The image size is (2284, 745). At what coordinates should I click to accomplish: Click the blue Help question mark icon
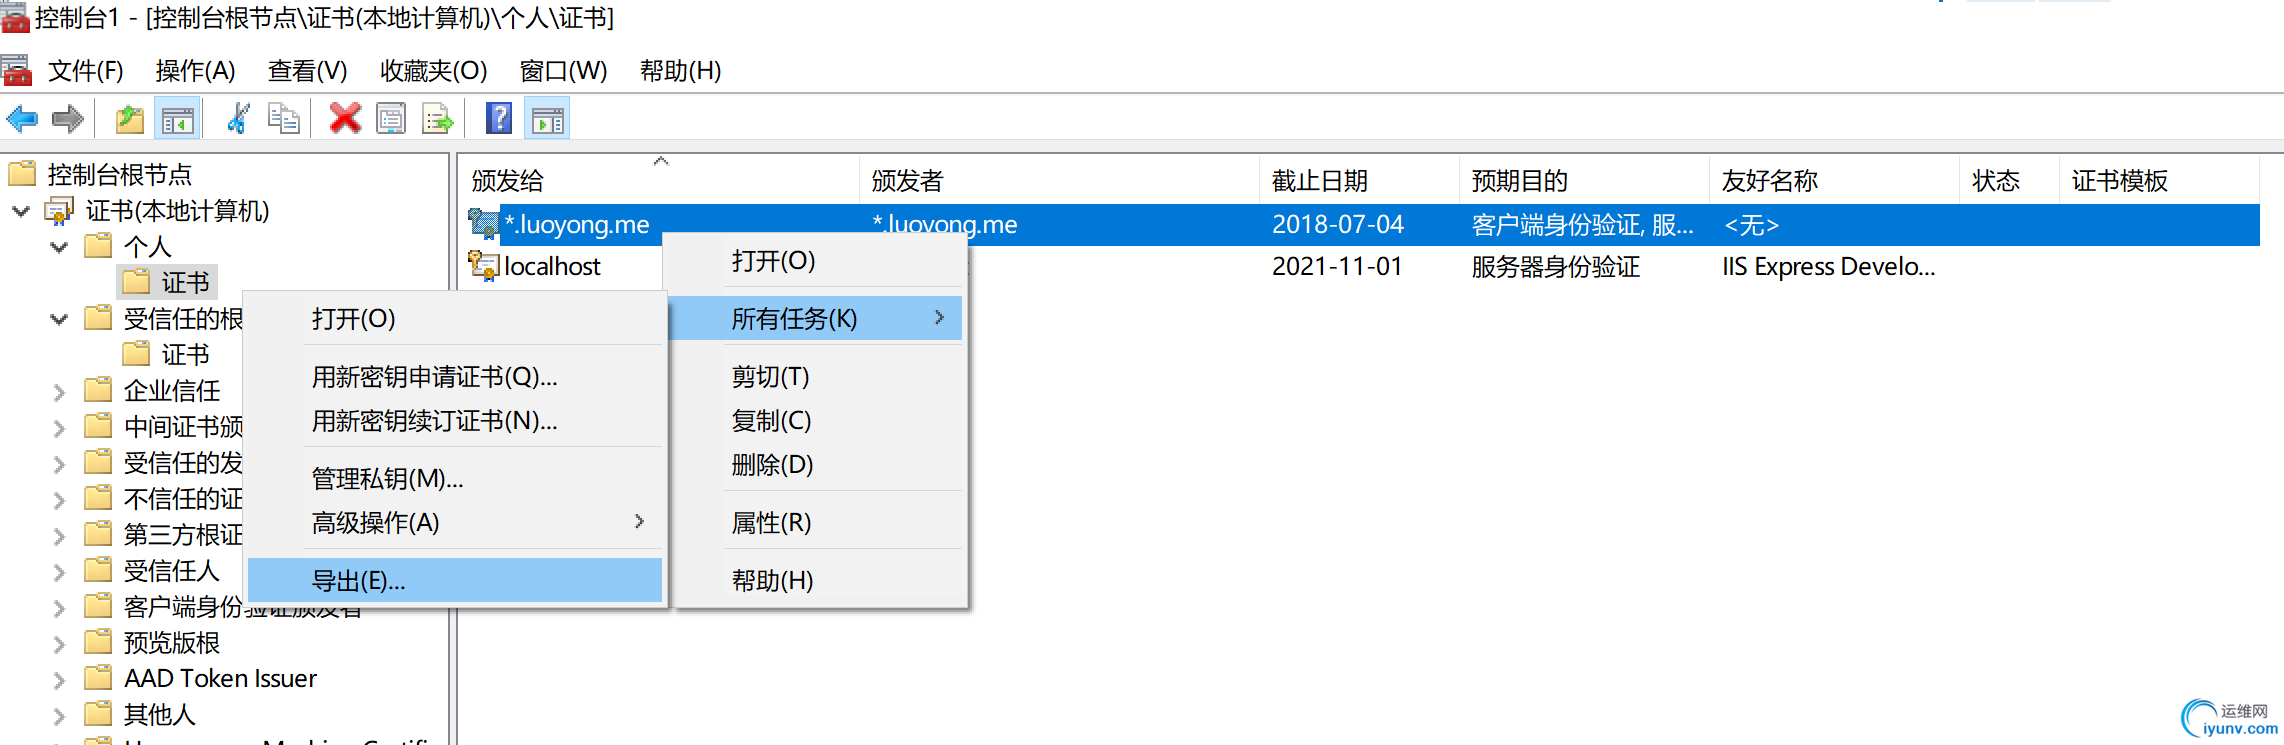(499, 119)
